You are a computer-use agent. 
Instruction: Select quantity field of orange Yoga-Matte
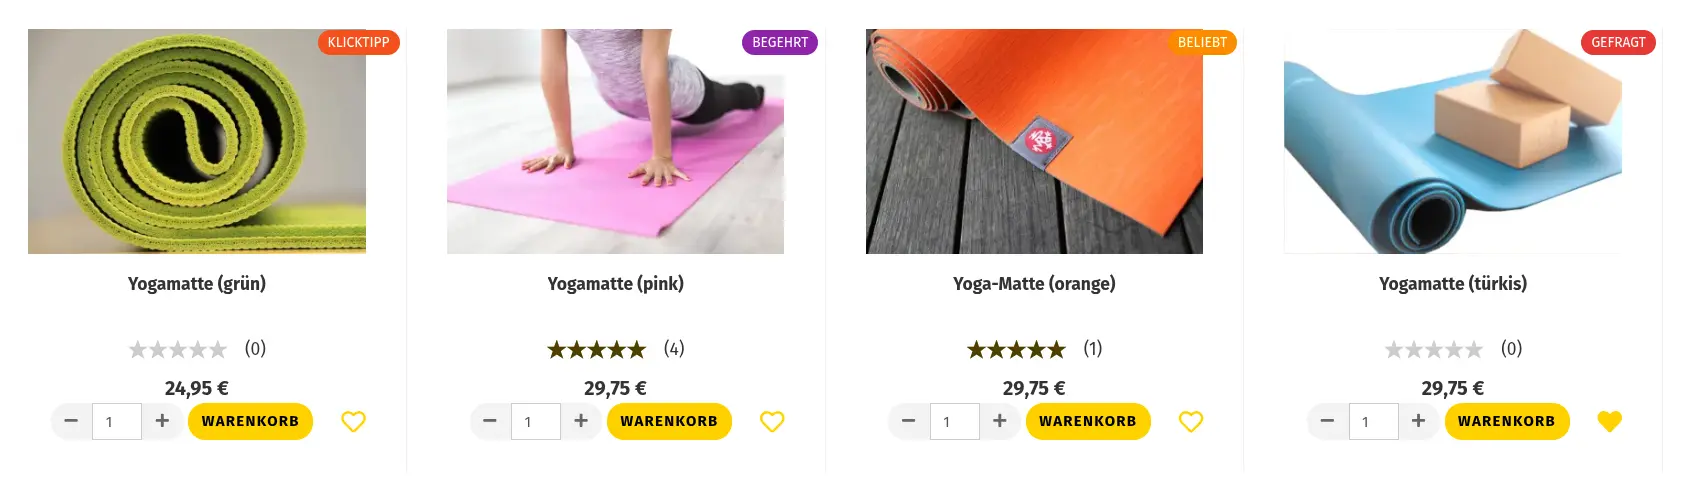(954, 421)
